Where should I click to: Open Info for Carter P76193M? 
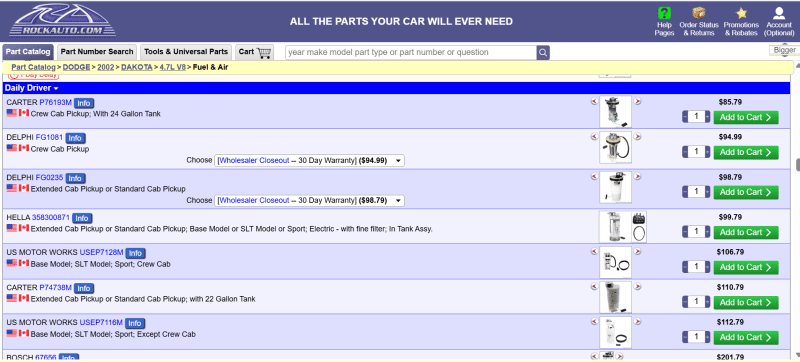point(84,103)
